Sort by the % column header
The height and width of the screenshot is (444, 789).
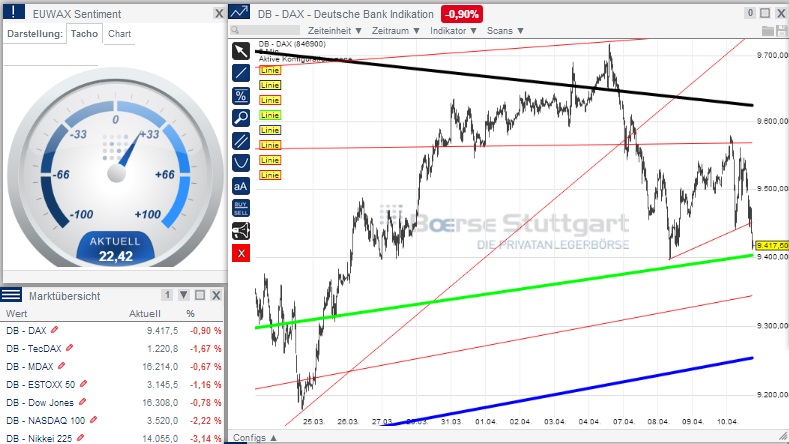point(190,314)
